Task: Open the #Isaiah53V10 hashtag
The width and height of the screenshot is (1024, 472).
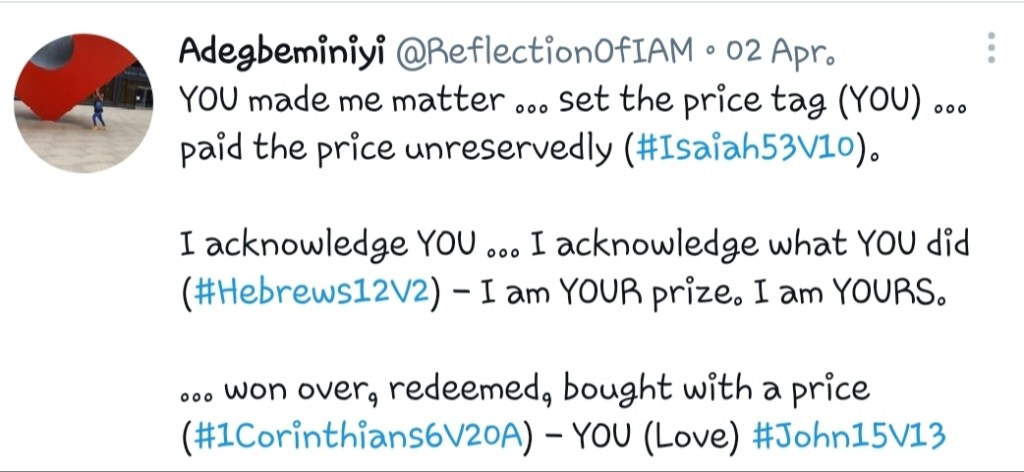Action: coord(745,150)
